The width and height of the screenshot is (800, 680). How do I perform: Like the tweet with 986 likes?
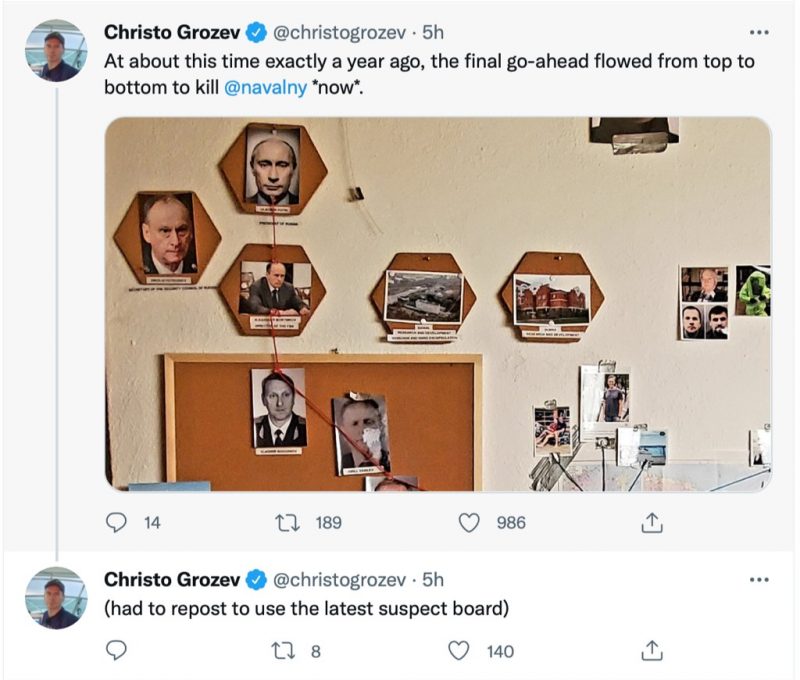click(470, 522)
